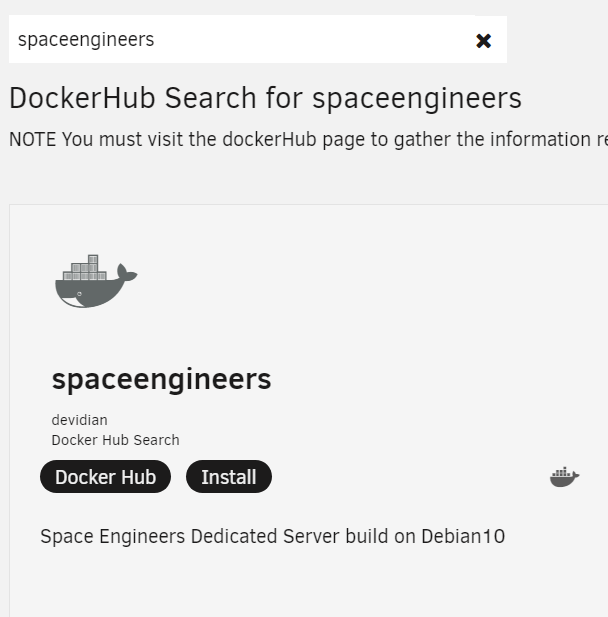
Task: Clear the spaceengineers search with the X icon
Action: [483, 41]
